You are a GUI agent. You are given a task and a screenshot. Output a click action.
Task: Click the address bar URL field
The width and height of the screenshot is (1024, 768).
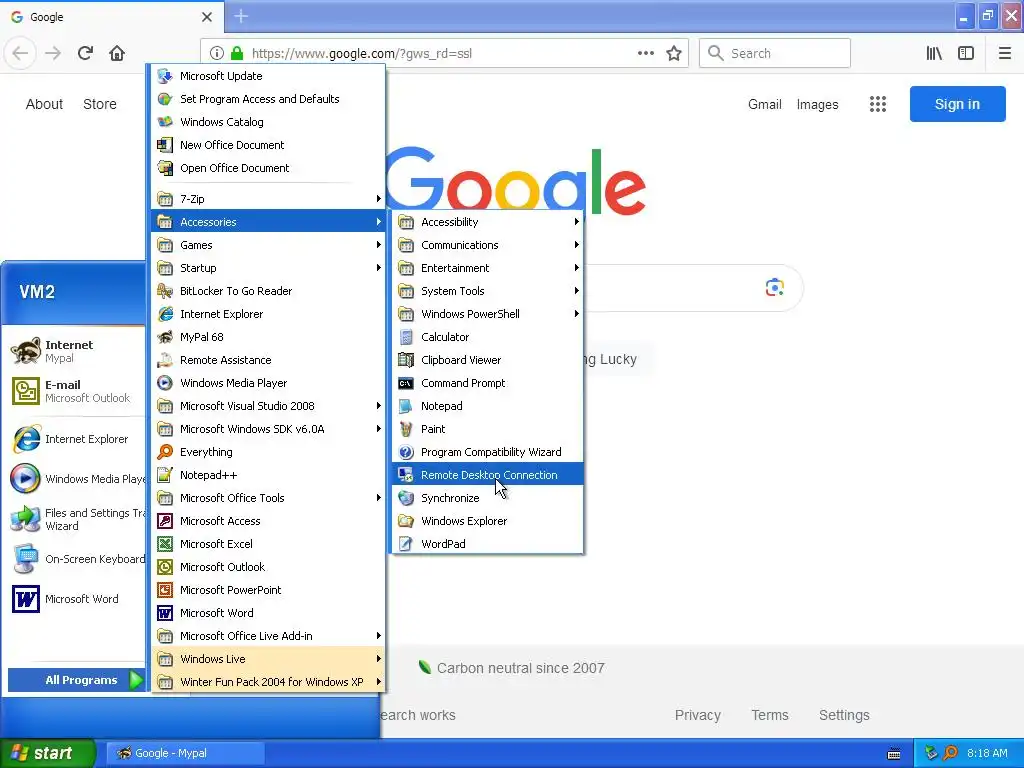tap(444, 54)
